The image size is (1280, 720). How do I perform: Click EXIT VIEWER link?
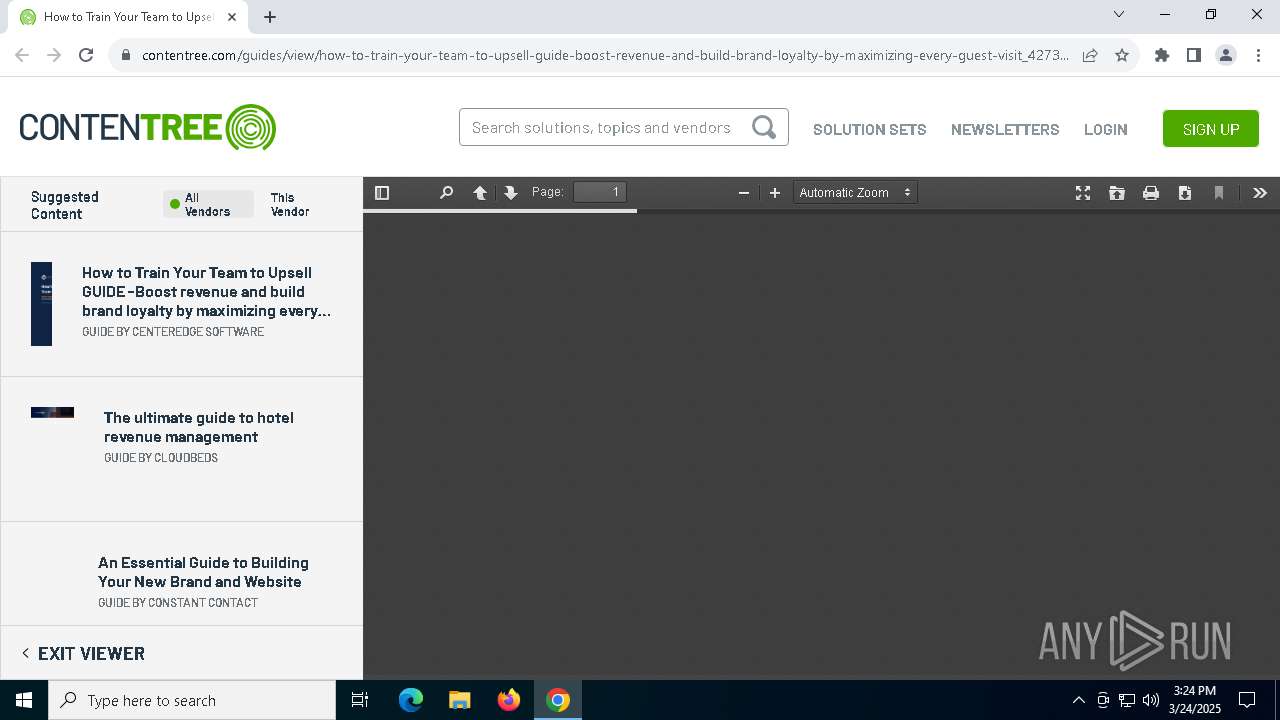coord(83,653)
